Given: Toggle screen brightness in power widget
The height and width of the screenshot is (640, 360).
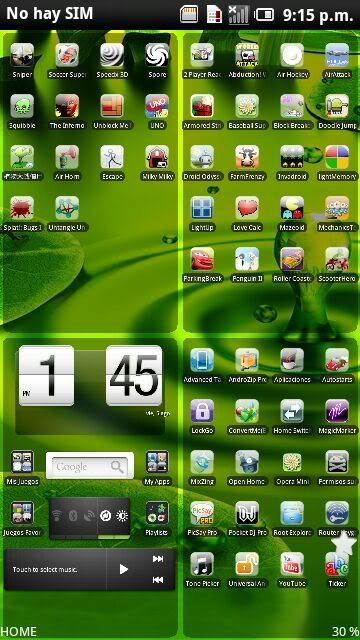Looking at the screenshot, I should click(x=122, y=516).
